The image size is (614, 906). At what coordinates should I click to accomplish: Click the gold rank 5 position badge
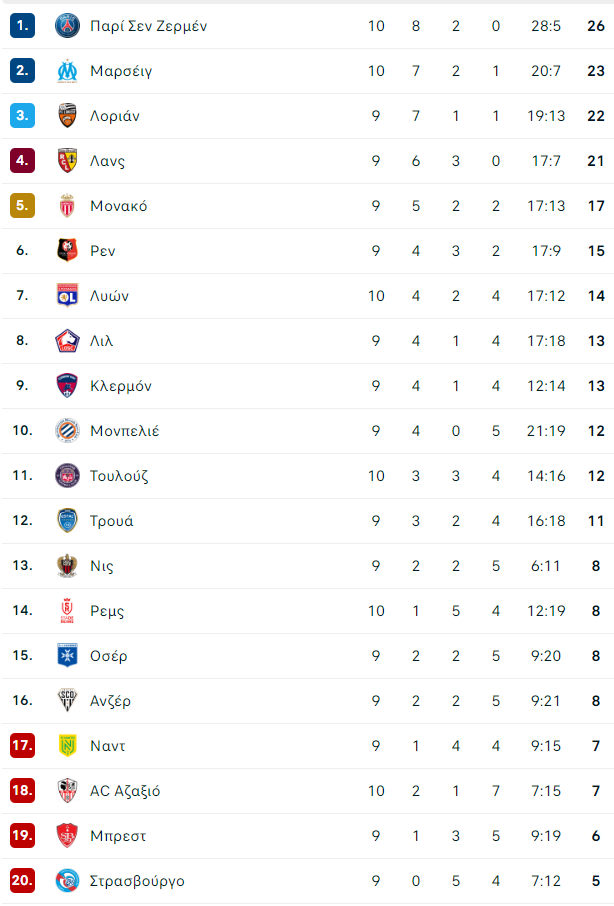[23, 206]
